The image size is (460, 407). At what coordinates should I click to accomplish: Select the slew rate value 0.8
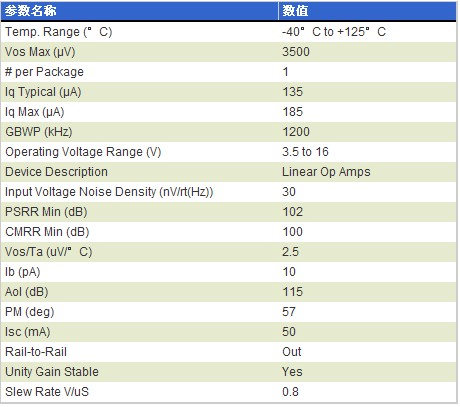coord(290,392)
